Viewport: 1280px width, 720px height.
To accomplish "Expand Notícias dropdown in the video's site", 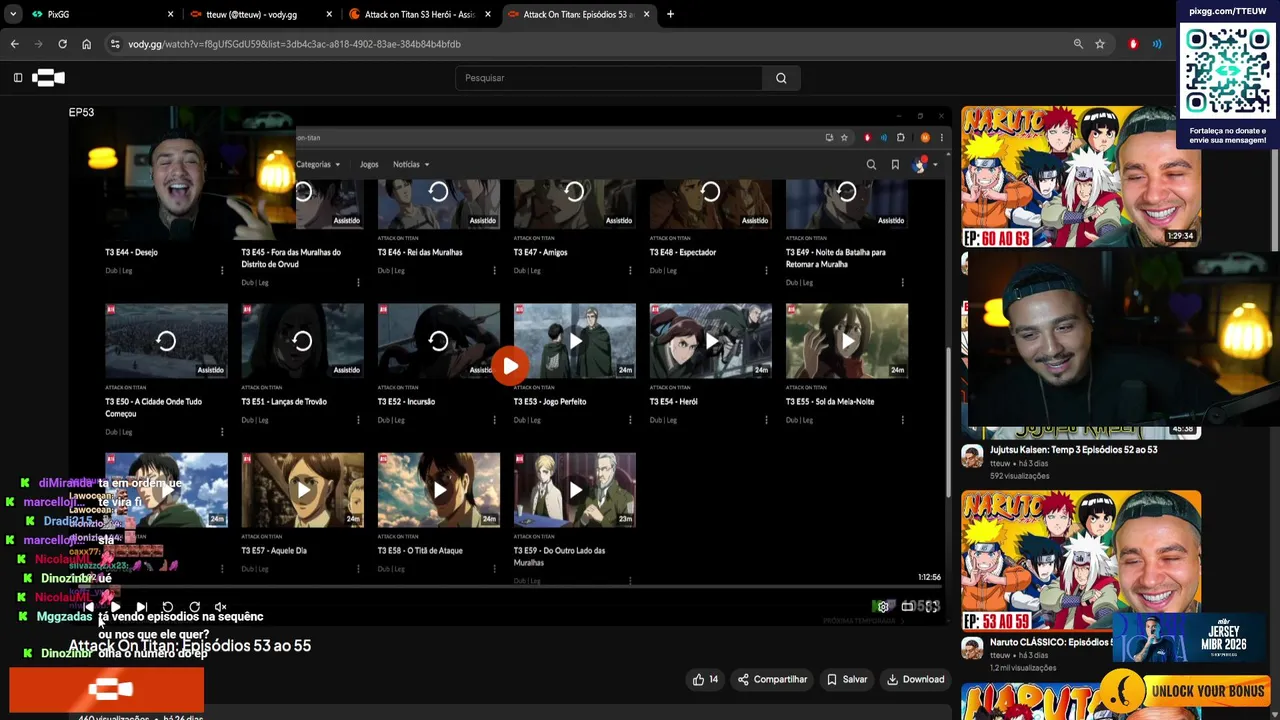I will click(411, 164).
